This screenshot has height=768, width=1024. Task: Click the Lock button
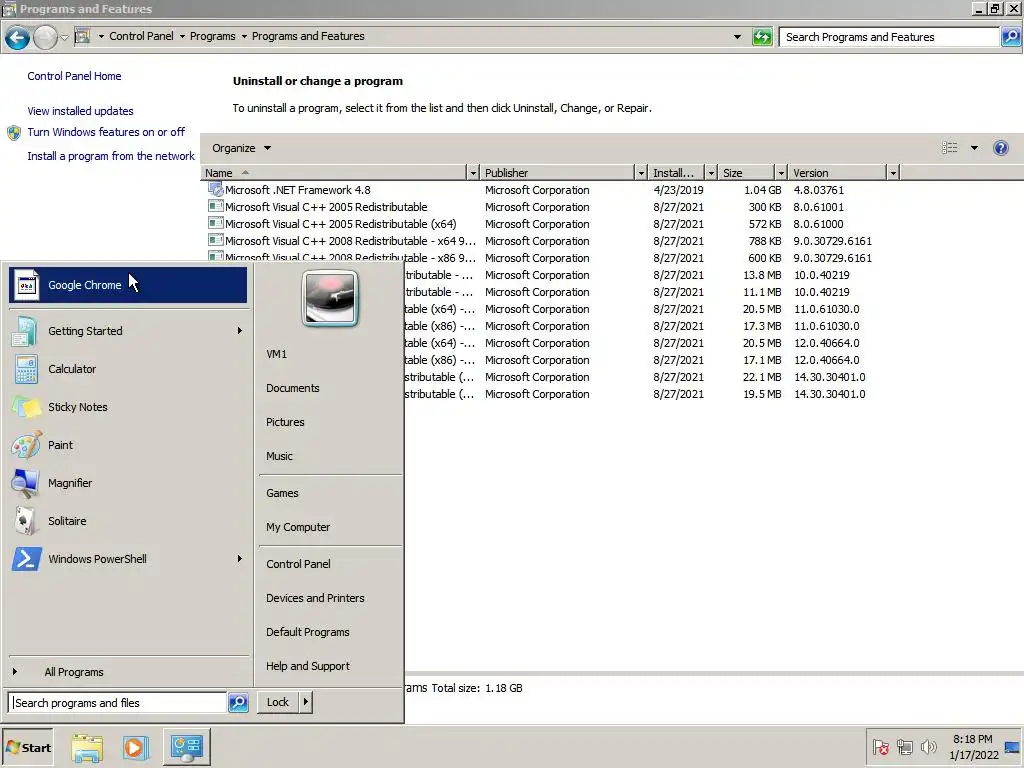pos(278,703)
